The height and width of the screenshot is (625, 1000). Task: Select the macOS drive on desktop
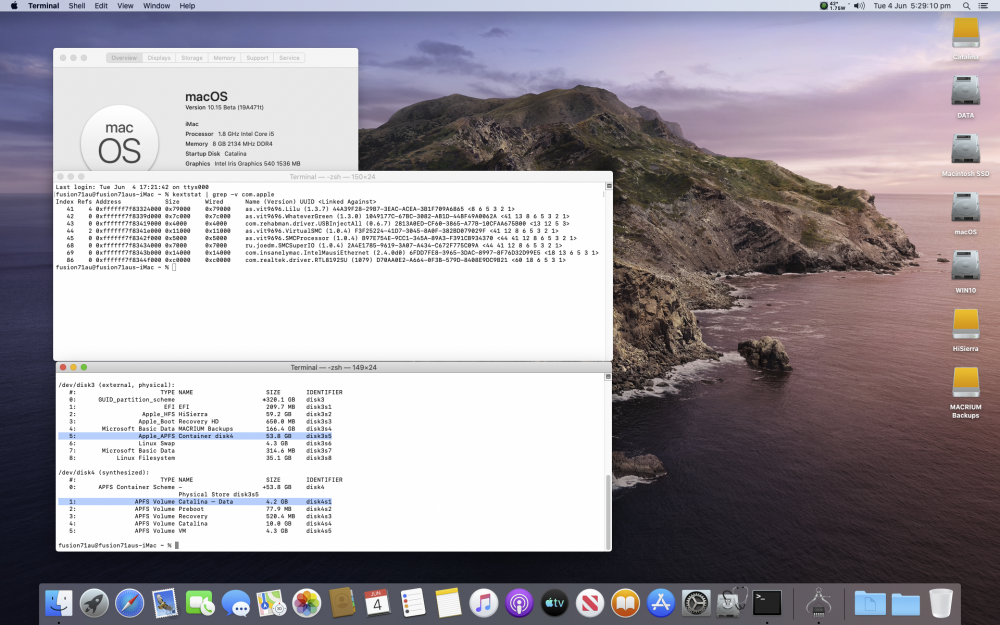coord(966,207)
